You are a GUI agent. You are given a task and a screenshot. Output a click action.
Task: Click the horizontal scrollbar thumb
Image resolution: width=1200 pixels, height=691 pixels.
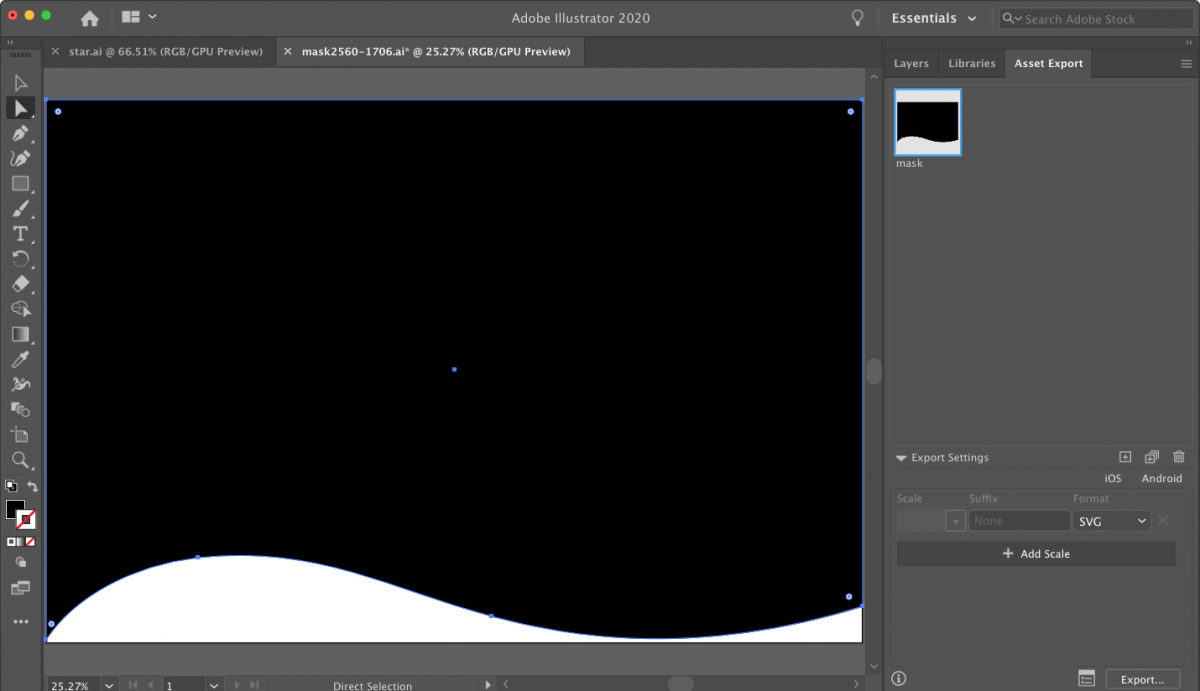tap(681, 684)
